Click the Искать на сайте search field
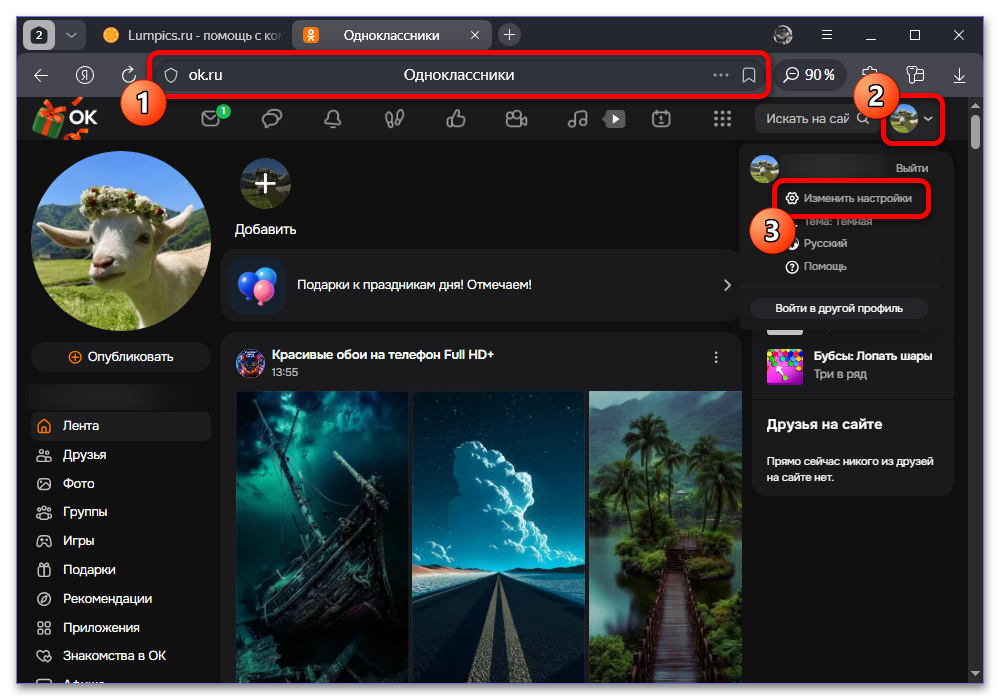This screenshot has height=700, width=1000. pyautogui.click(x=806, y=119)
